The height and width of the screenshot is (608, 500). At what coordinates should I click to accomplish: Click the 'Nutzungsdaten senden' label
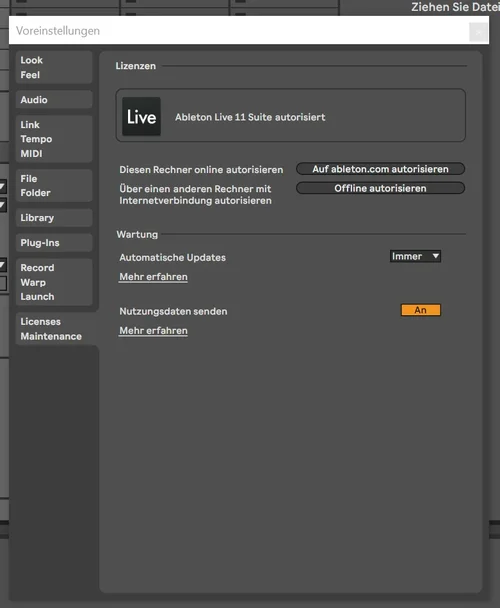tap(173, 311)
